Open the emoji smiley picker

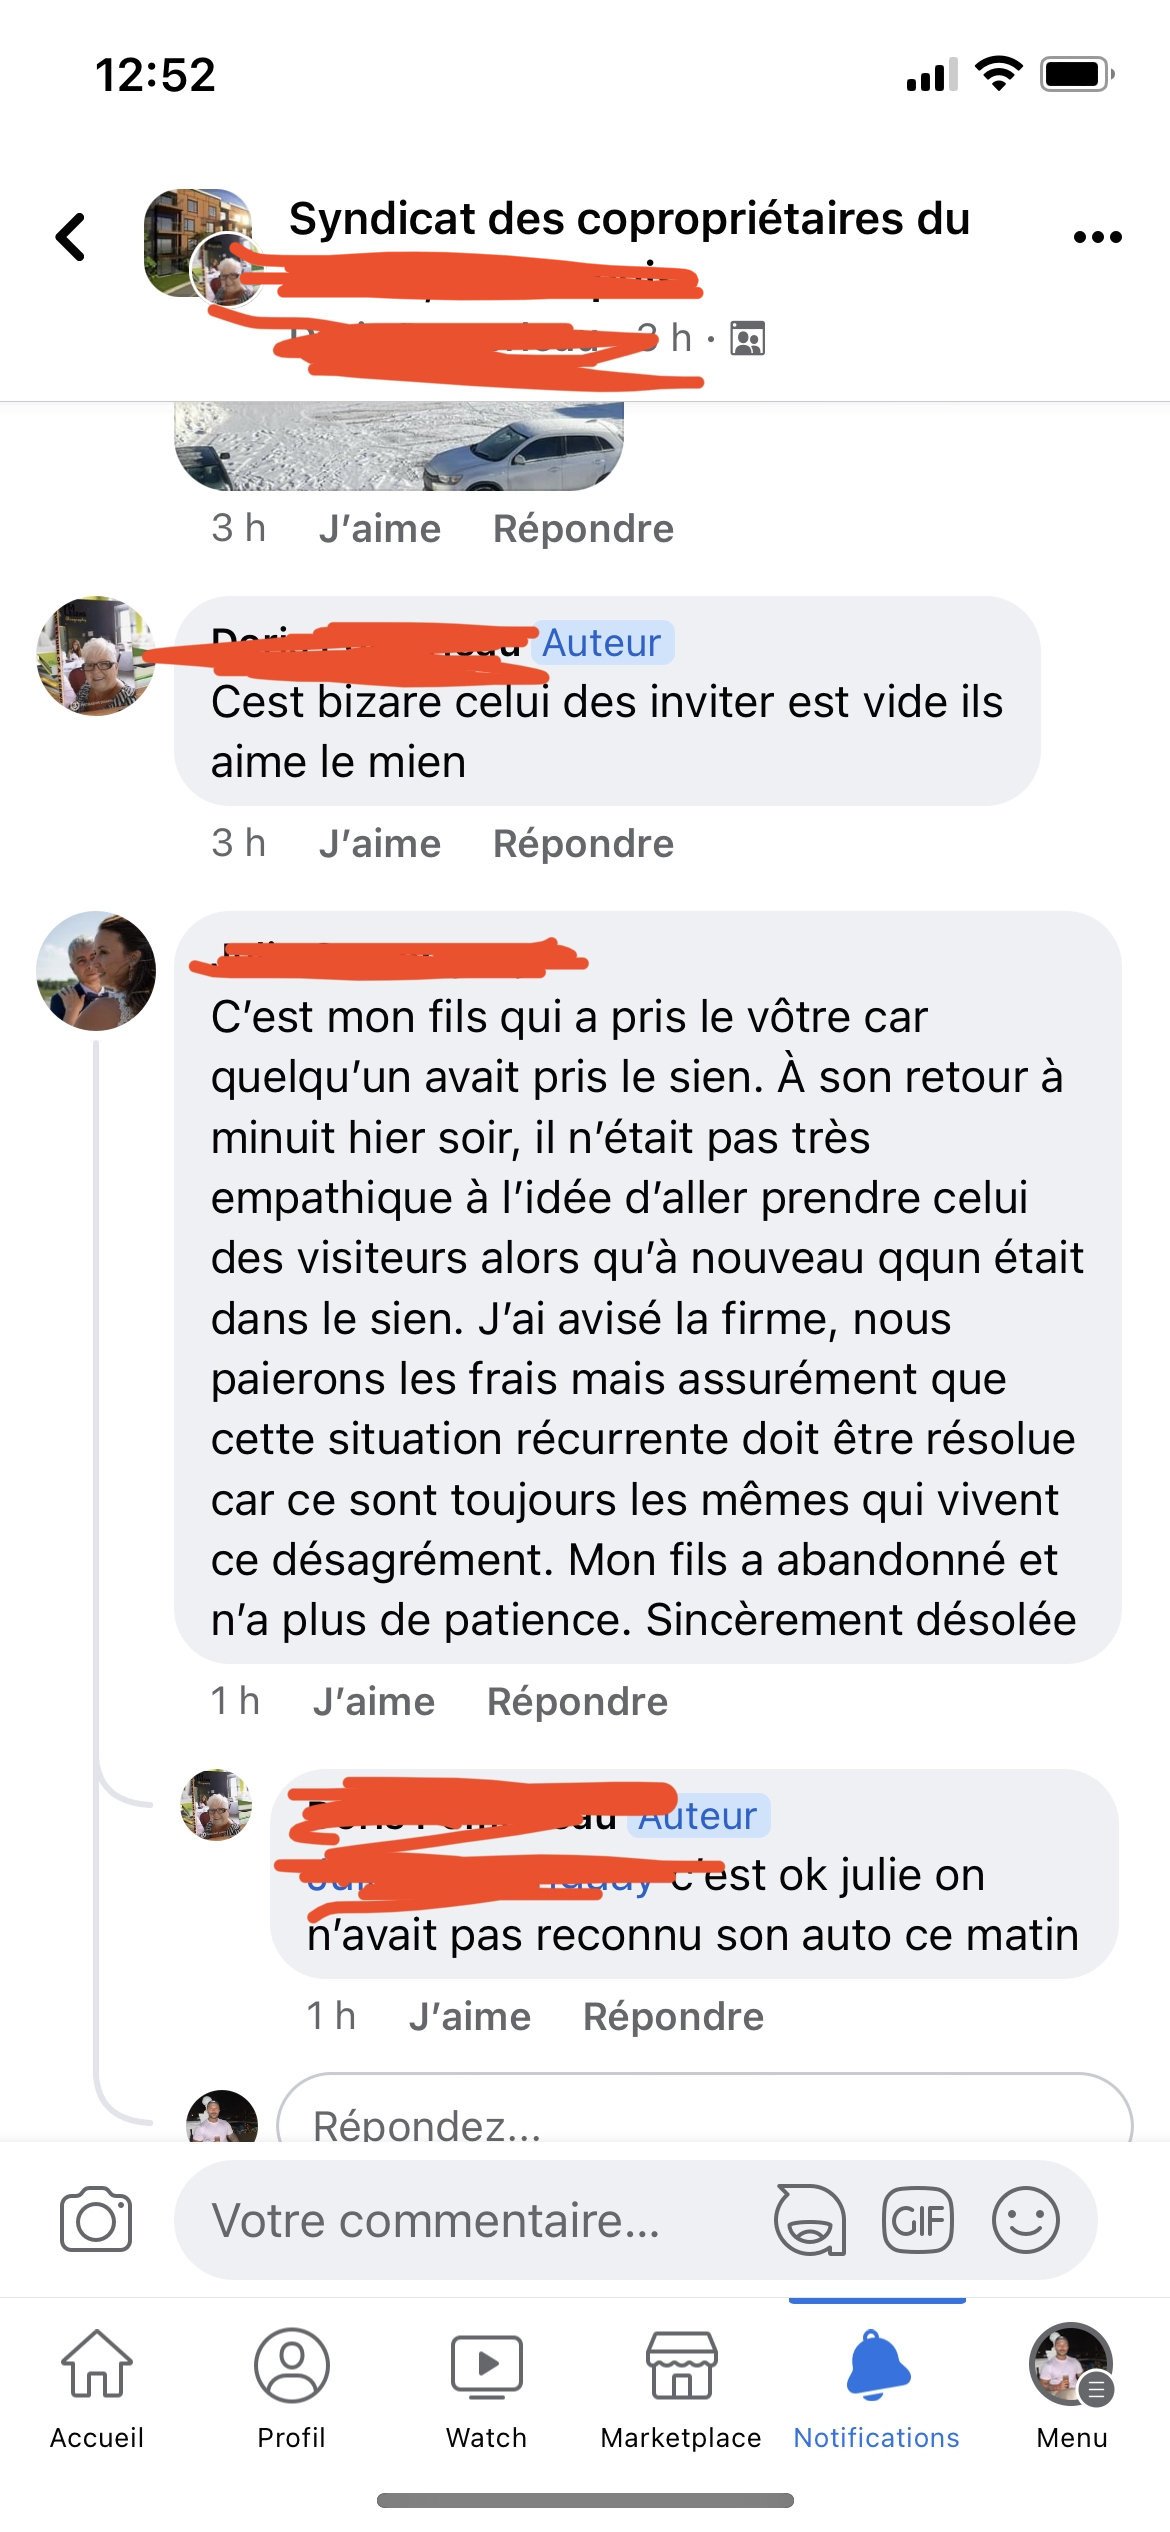[1026, 2220]
